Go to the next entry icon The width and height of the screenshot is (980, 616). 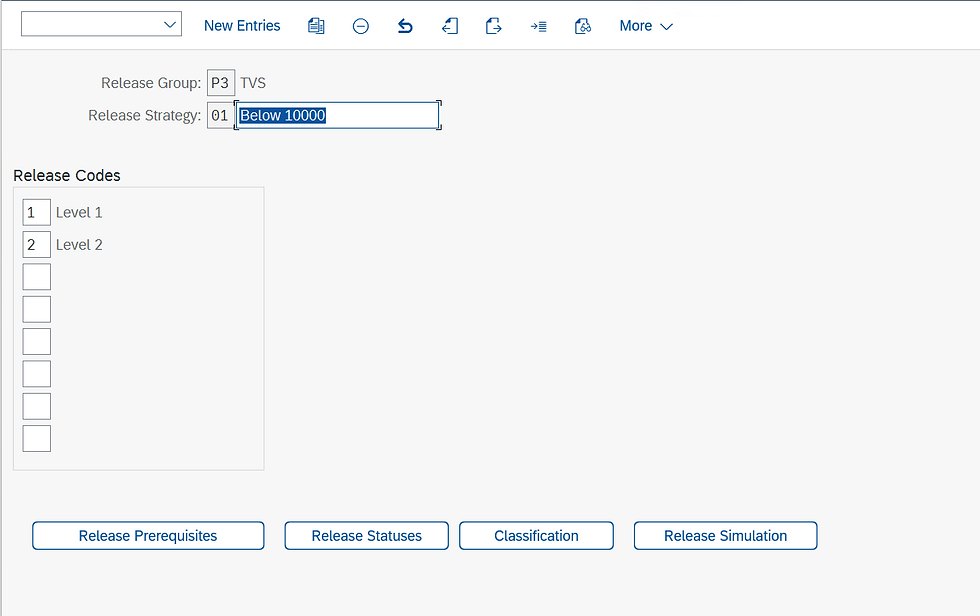click(x=494, y=26)
